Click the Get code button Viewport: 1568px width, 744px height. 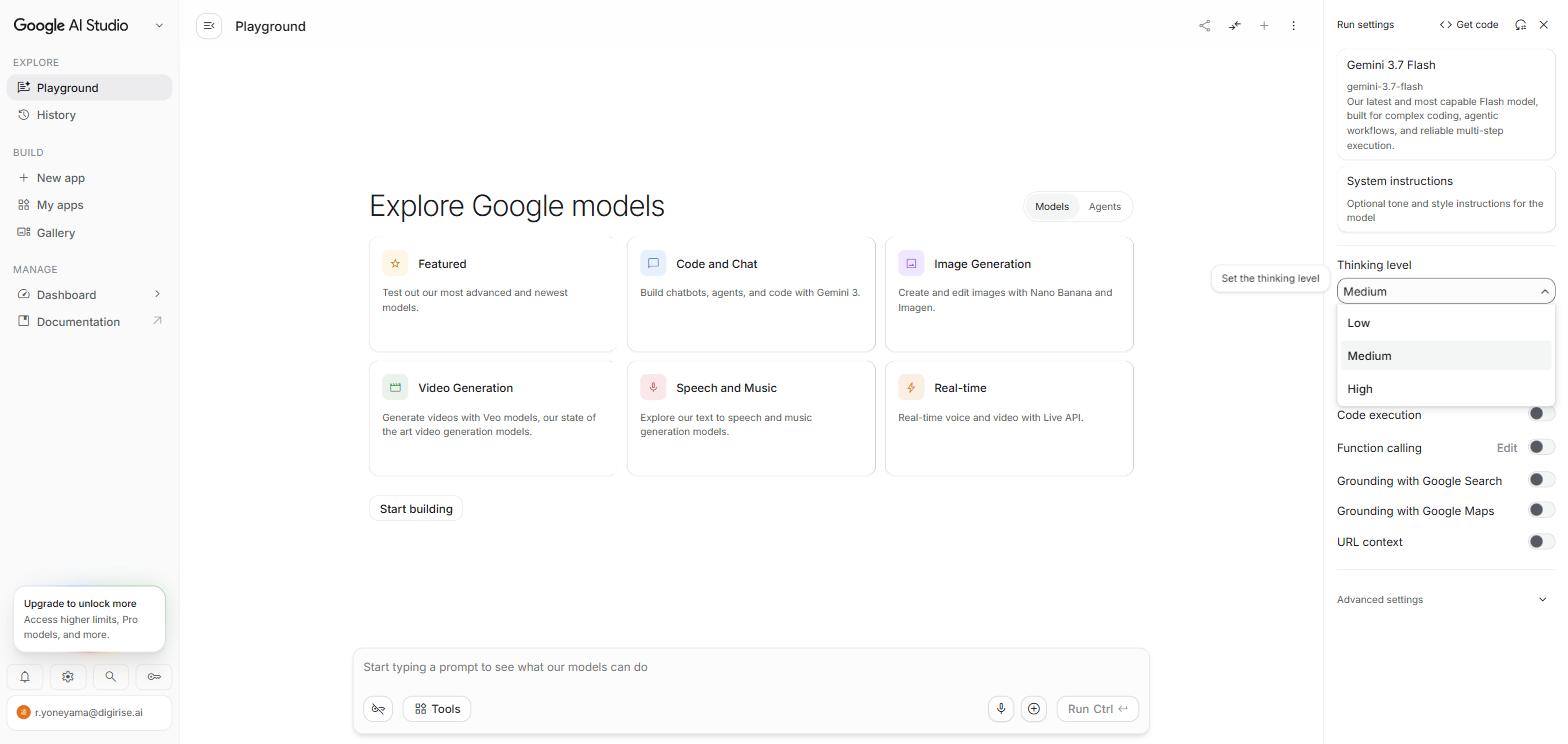click(1468, 25)
